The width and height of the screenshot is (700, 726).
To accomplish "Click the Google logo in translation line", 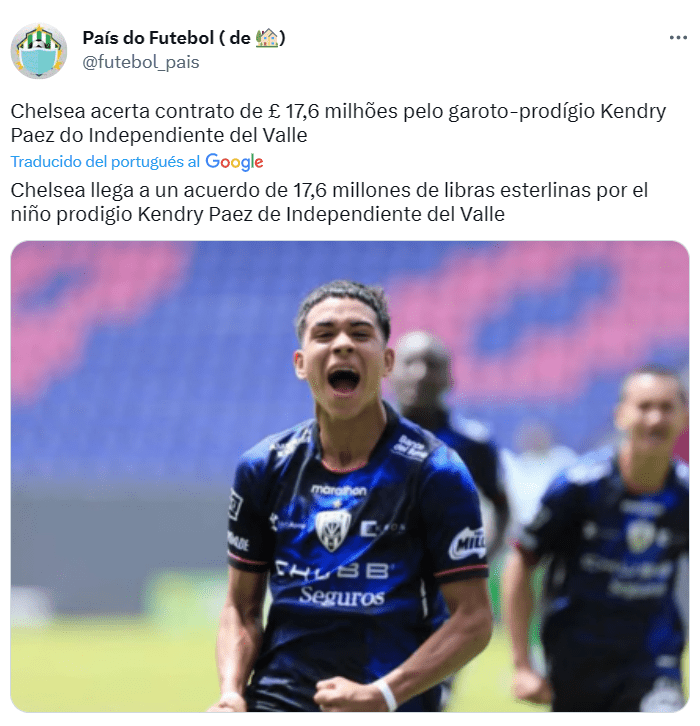I will (234, 162).
